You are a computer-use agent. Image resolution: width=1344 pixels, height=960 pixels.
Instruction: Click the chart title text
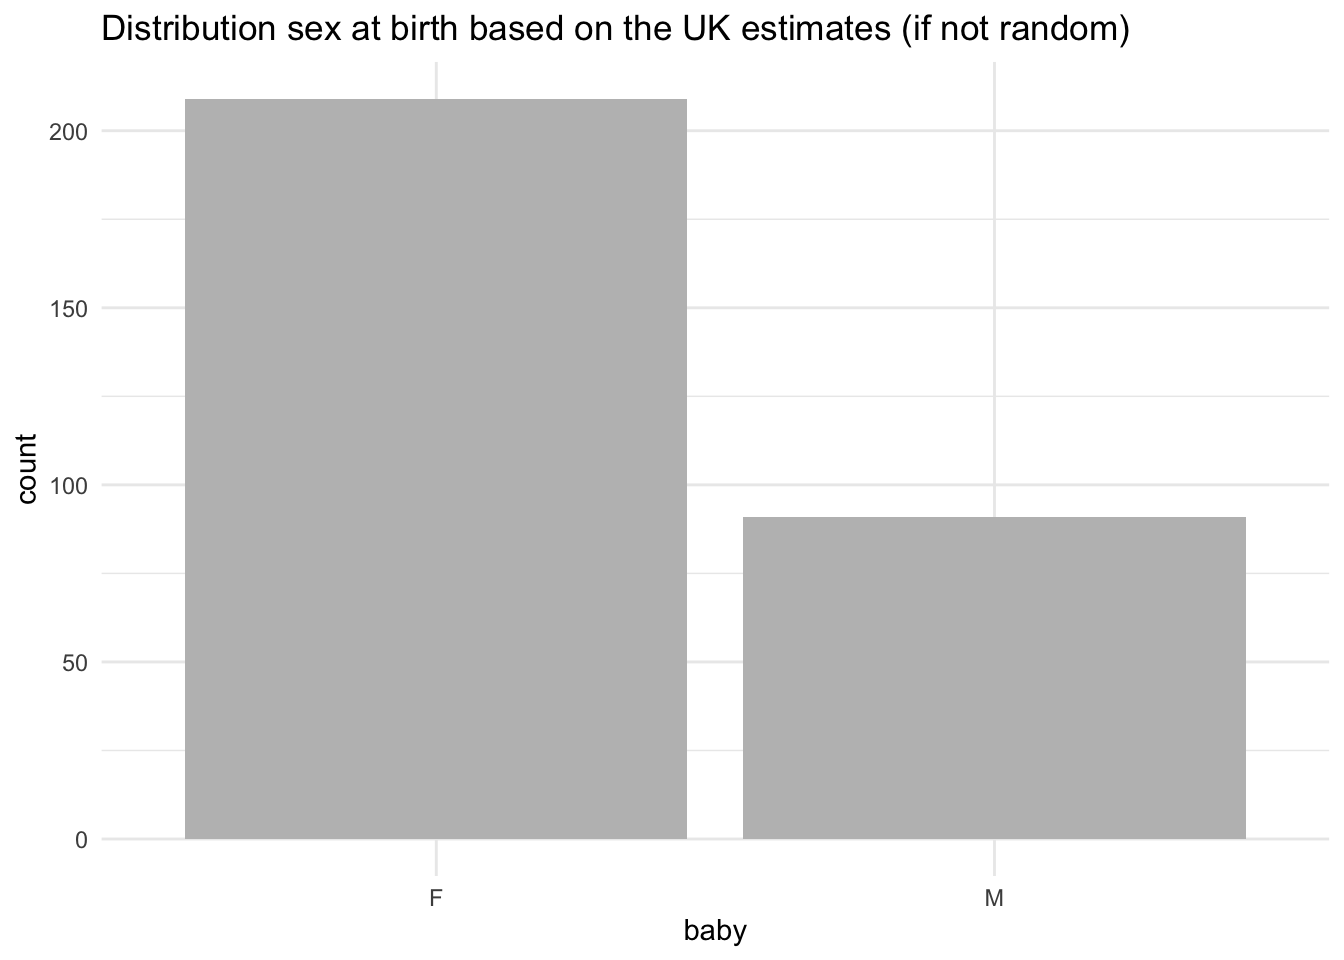pos(615,30)
